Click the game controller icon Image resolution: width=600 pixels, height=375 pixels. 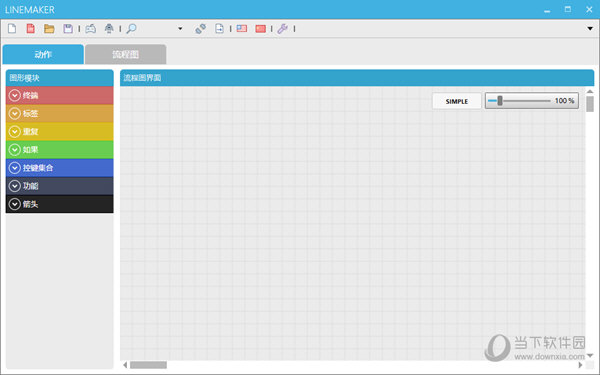click(x=91, y=29)
